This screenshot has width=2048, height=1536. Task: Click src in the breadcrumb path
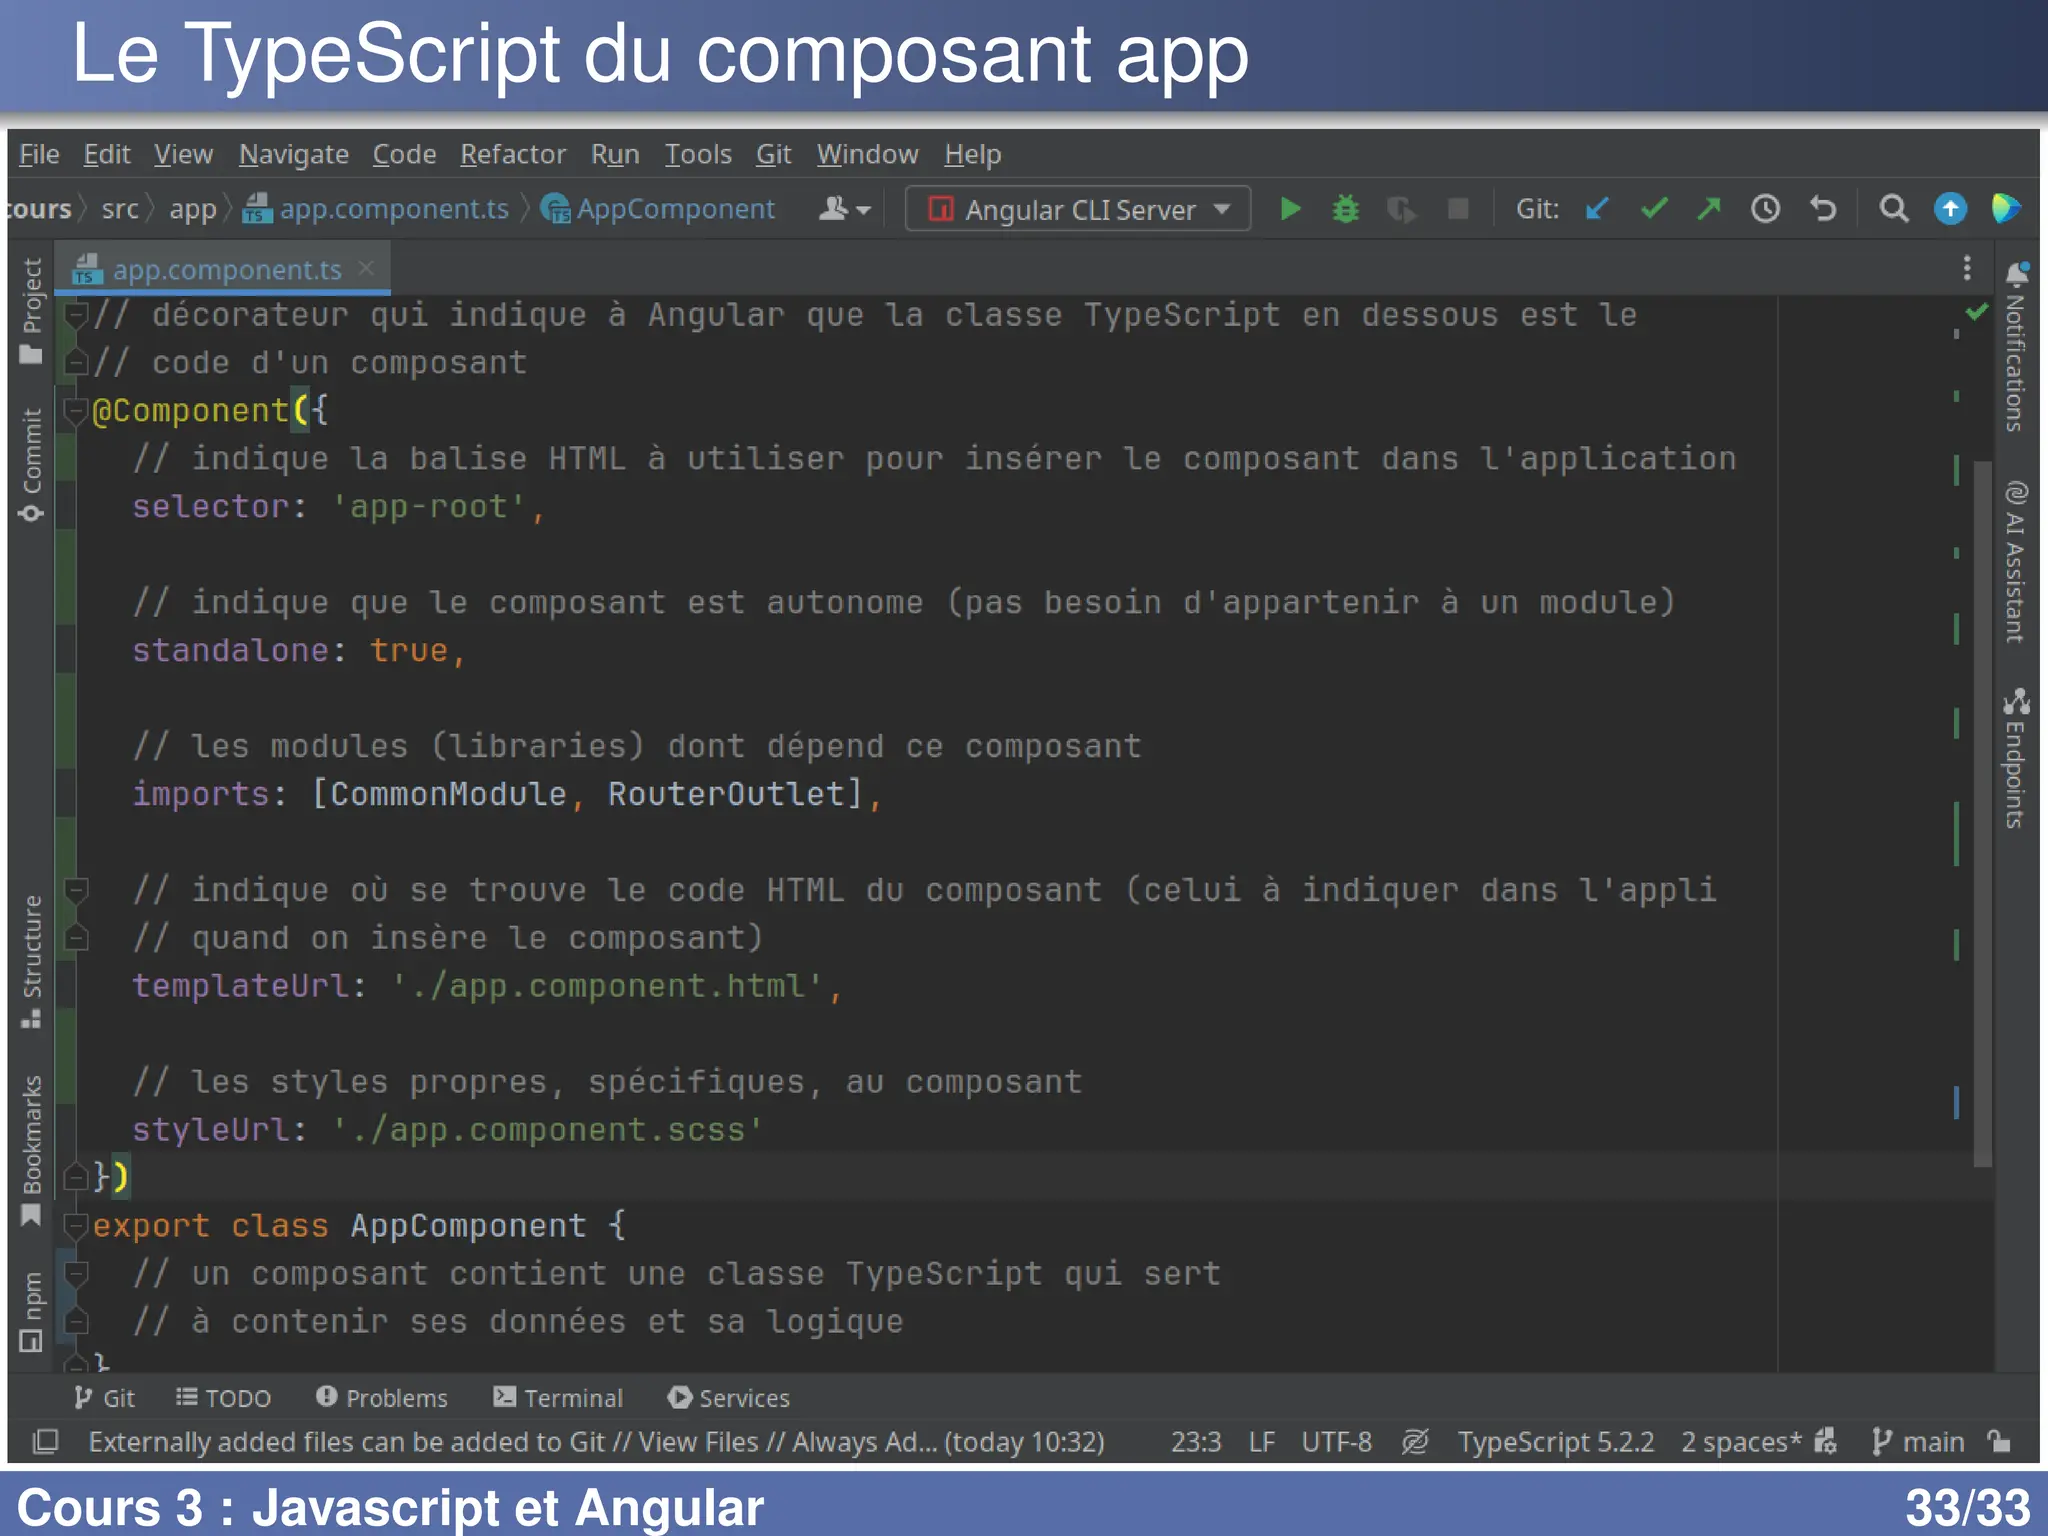pyautogui.click(x=120, y=209)
